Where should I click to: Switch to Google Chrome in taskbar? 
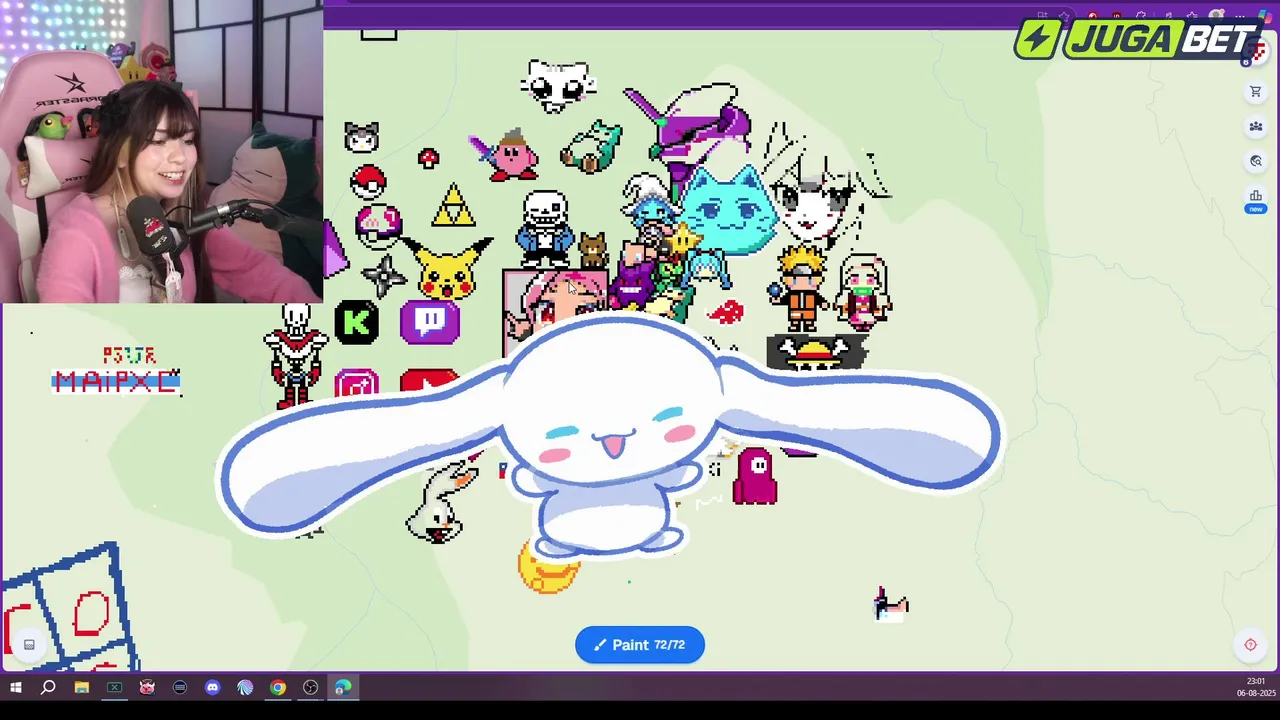click(278, 688)
